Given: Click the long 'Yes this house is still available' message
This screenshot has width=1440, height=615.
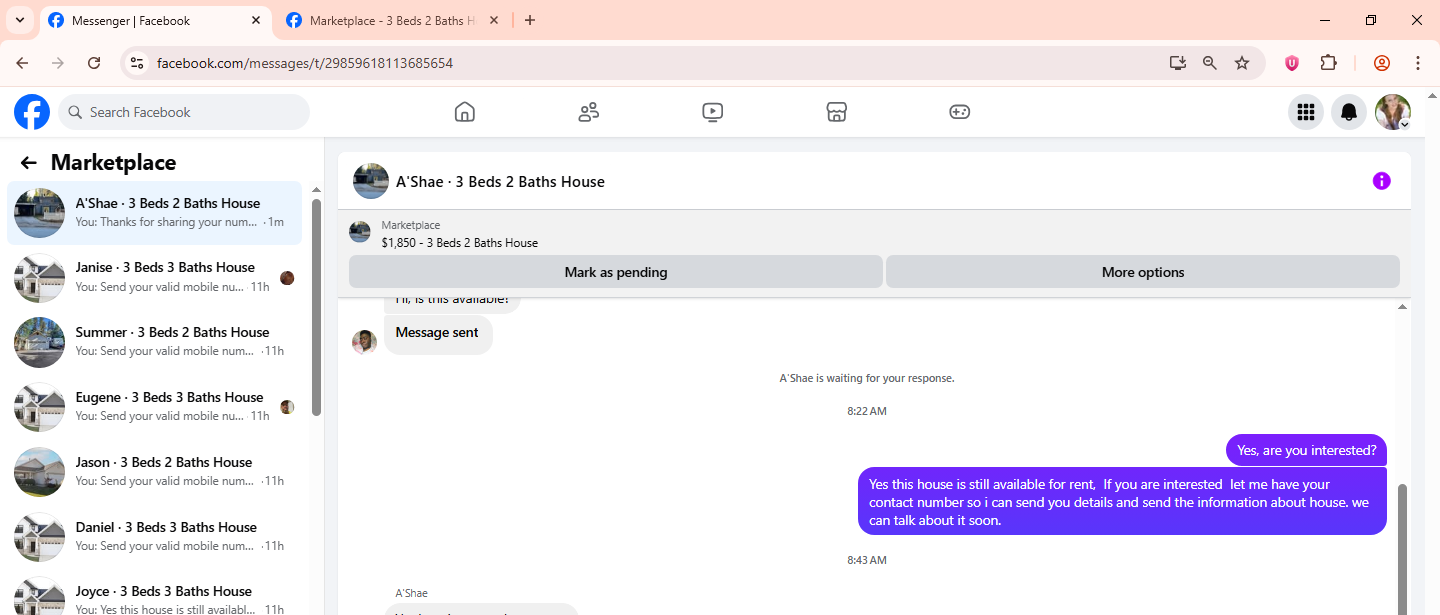Looking at the screenshot, I should [x=1122, y=502].
